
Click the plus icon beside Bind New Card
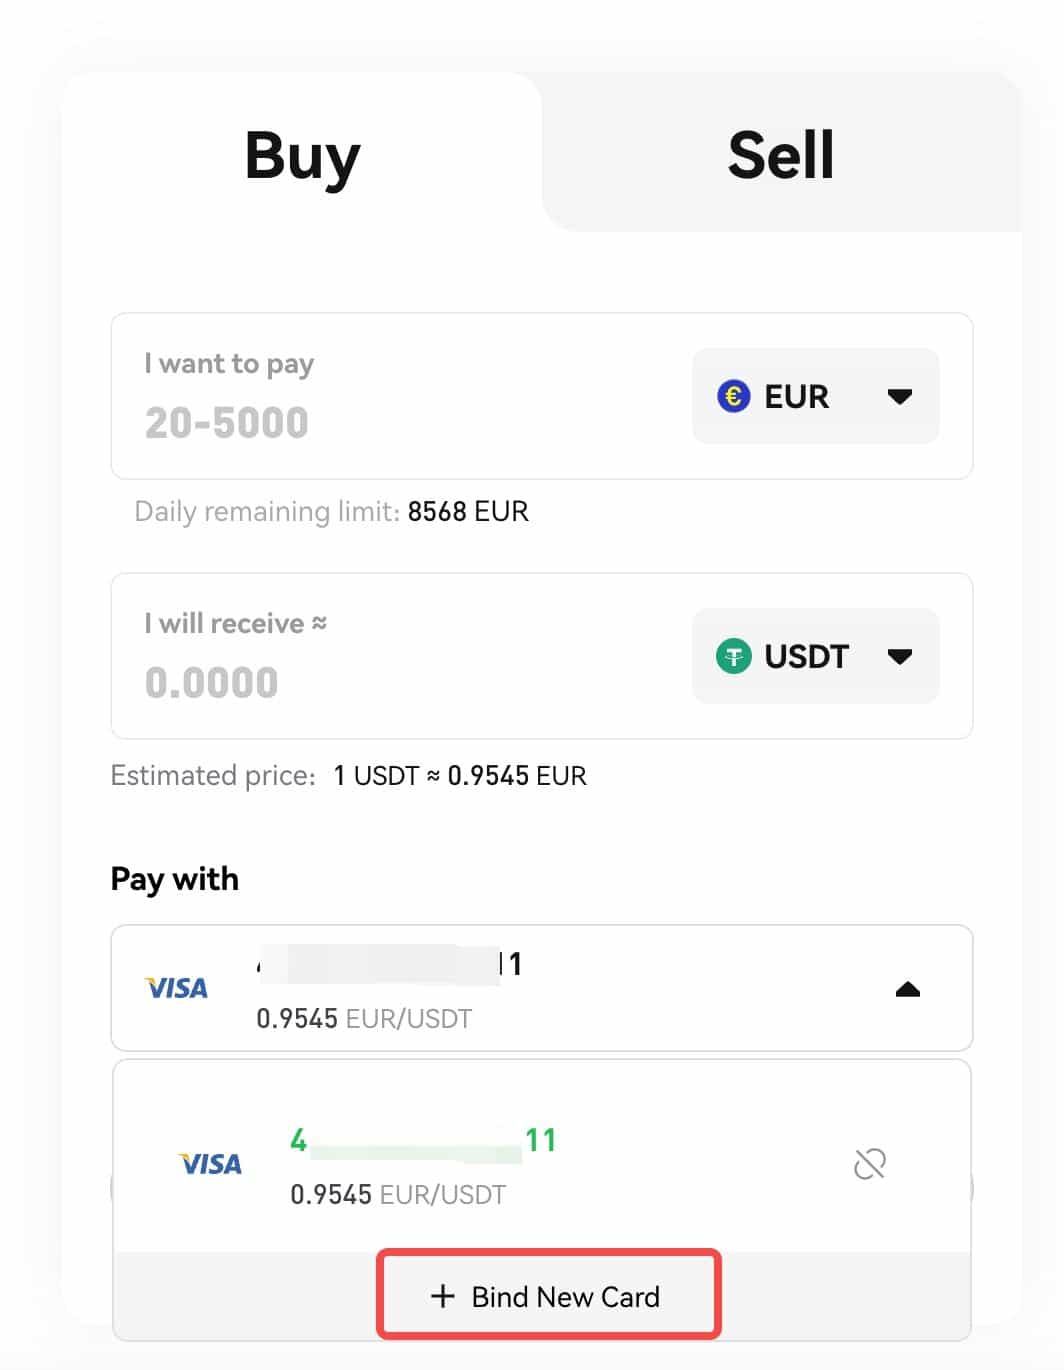(442, 1297)
